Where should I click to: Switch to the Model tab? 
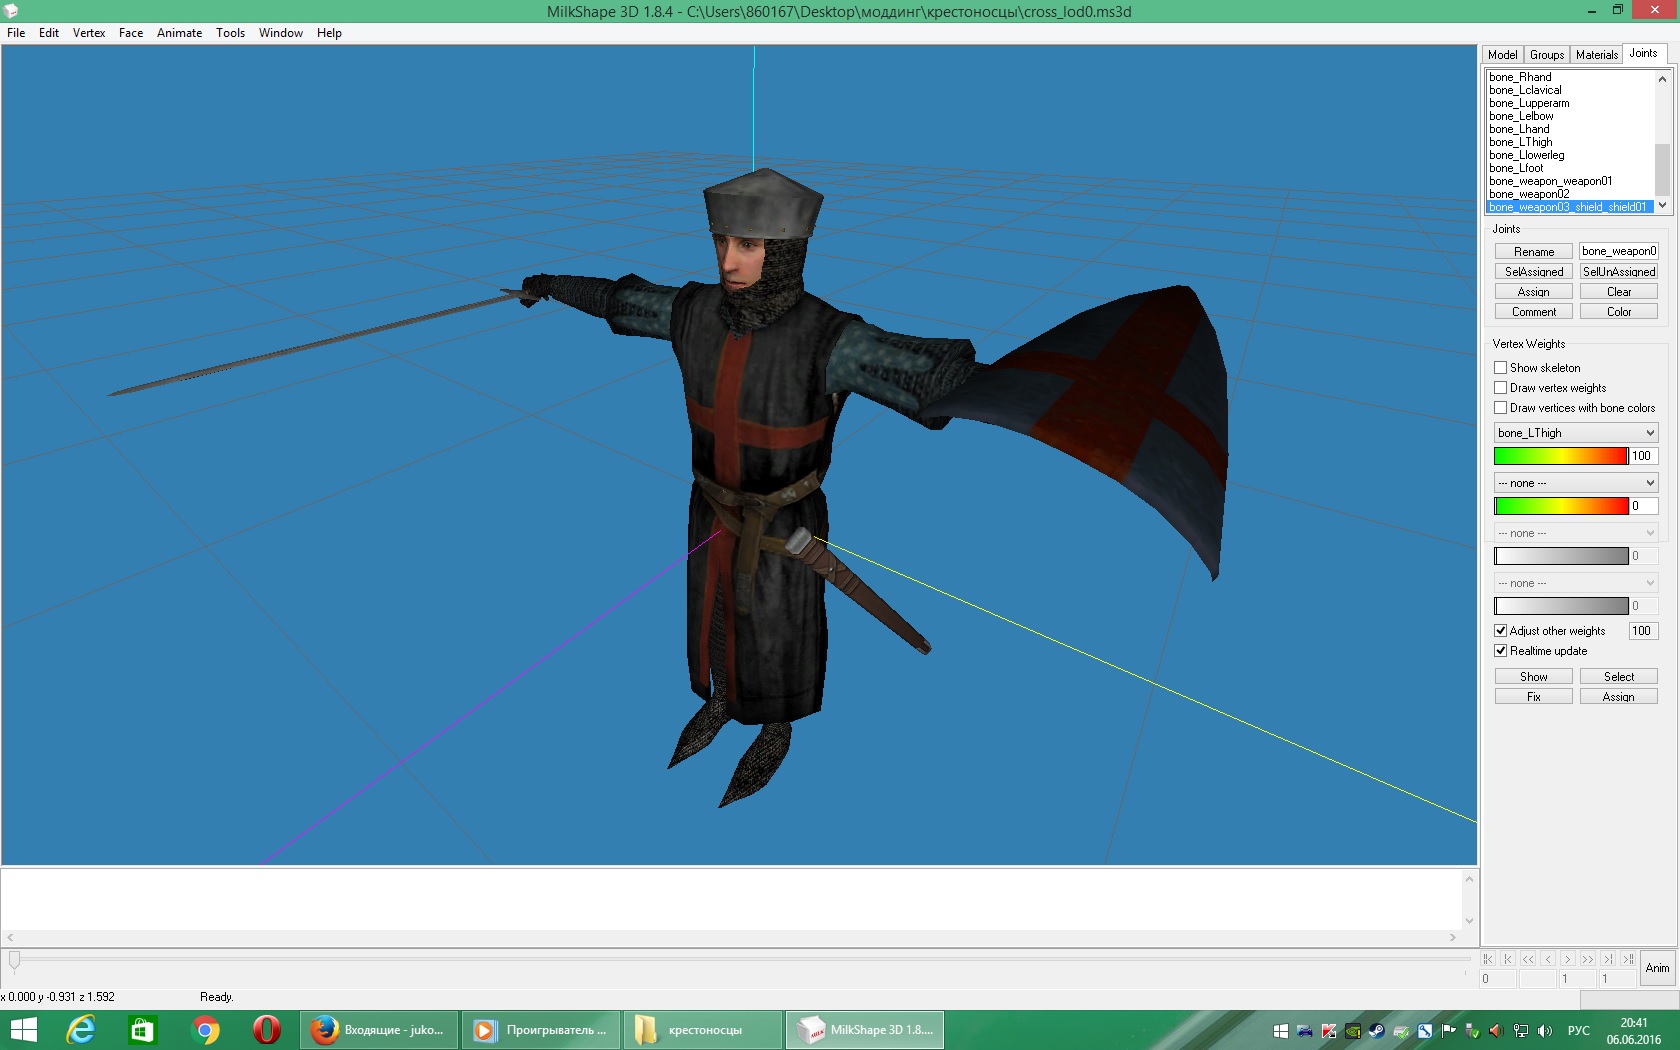point(1502,55)
